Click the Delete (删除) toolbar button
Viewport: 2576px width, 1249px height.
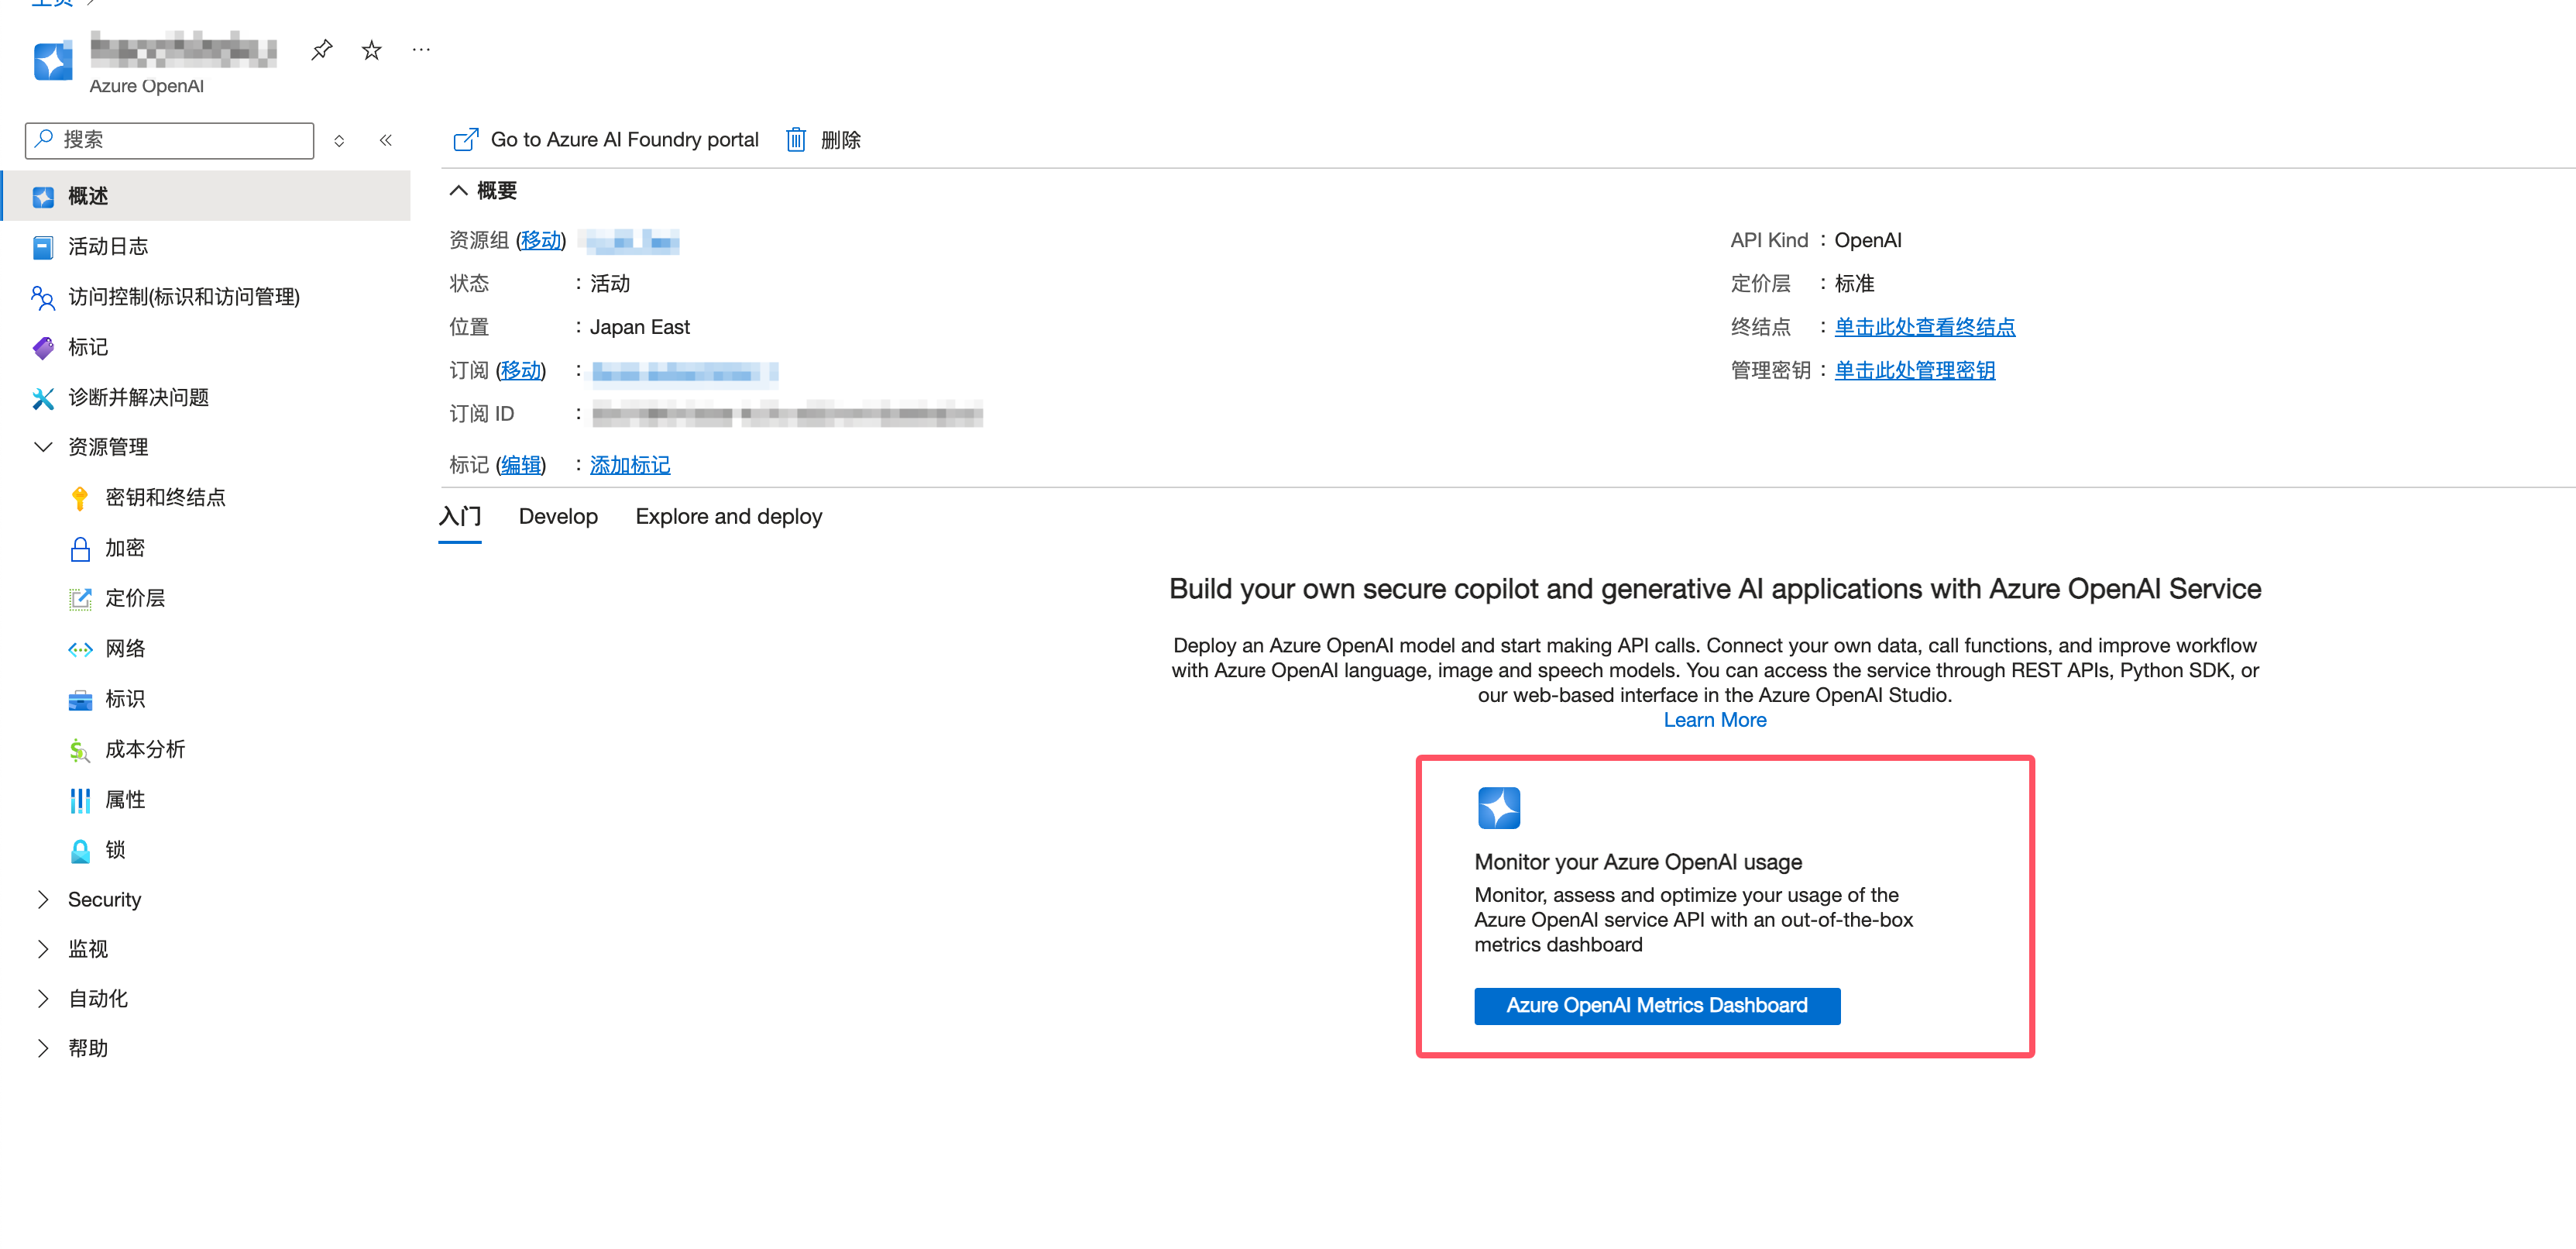coord(823,140)
